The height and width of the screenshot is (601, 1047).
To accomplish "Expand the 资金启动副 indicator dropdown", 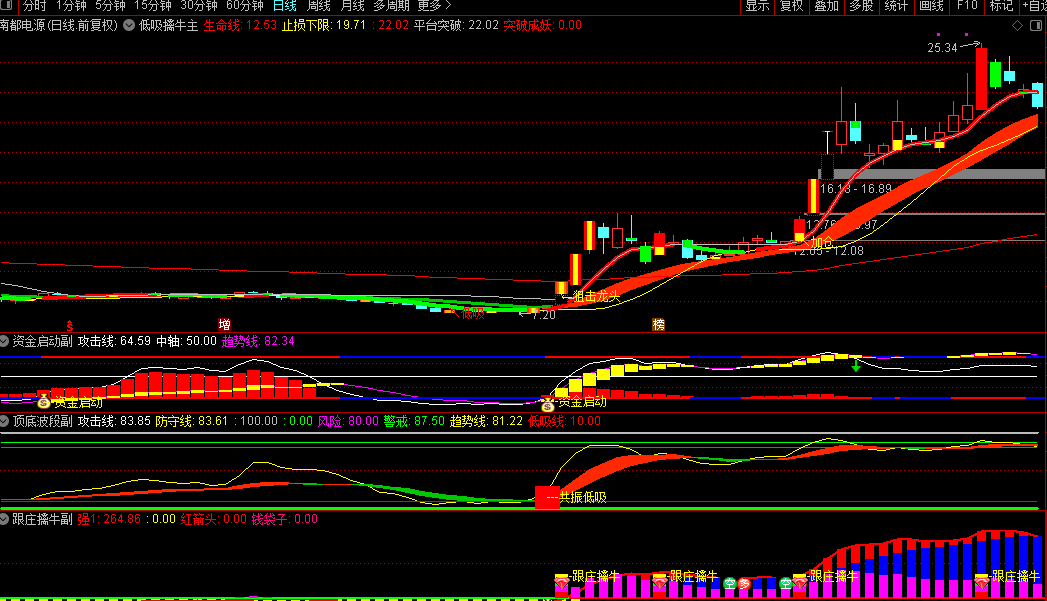I will (x=4, y=341).
